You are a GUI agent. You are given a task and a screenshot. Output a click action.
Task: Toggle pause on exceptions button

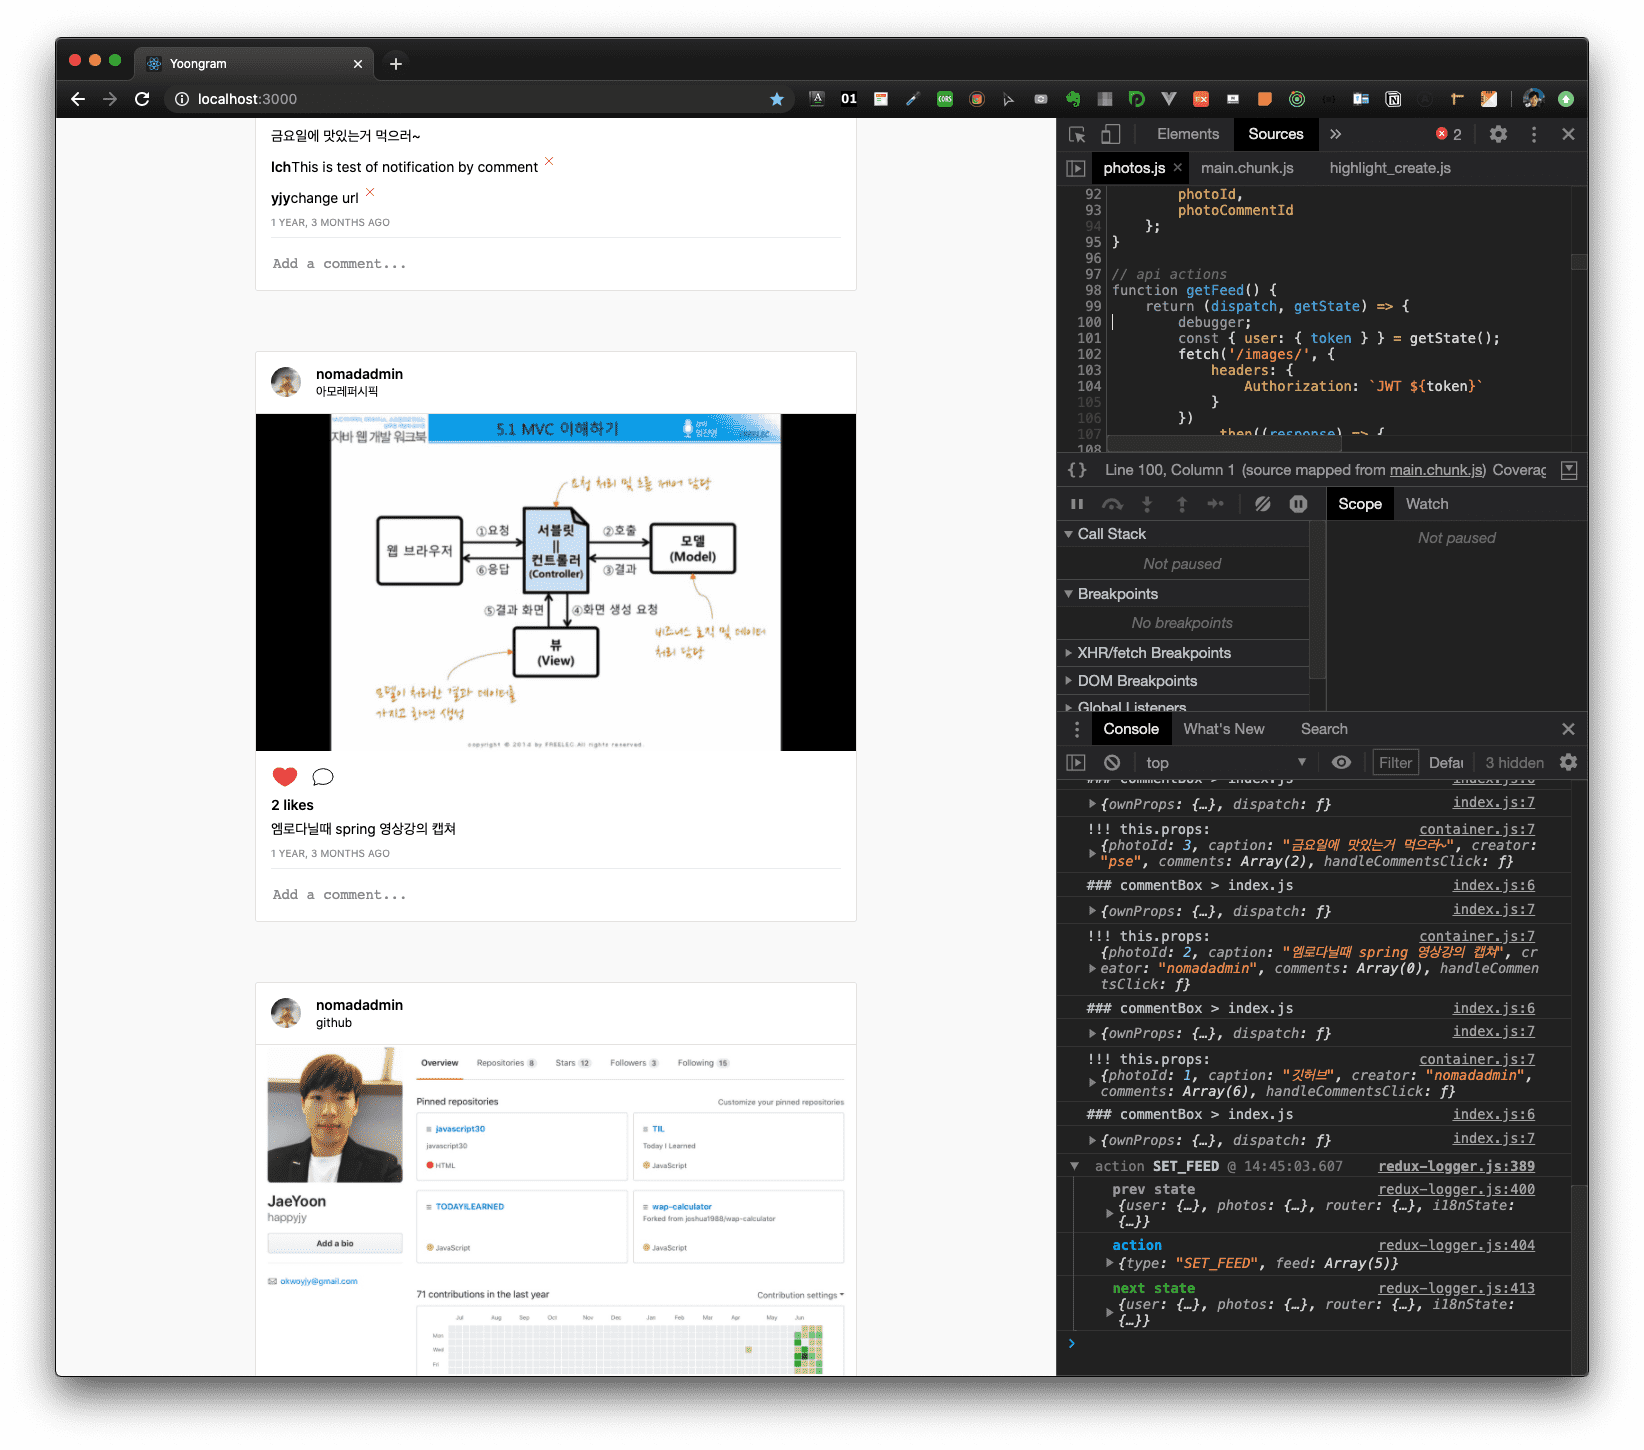(x=1298, y=504)
